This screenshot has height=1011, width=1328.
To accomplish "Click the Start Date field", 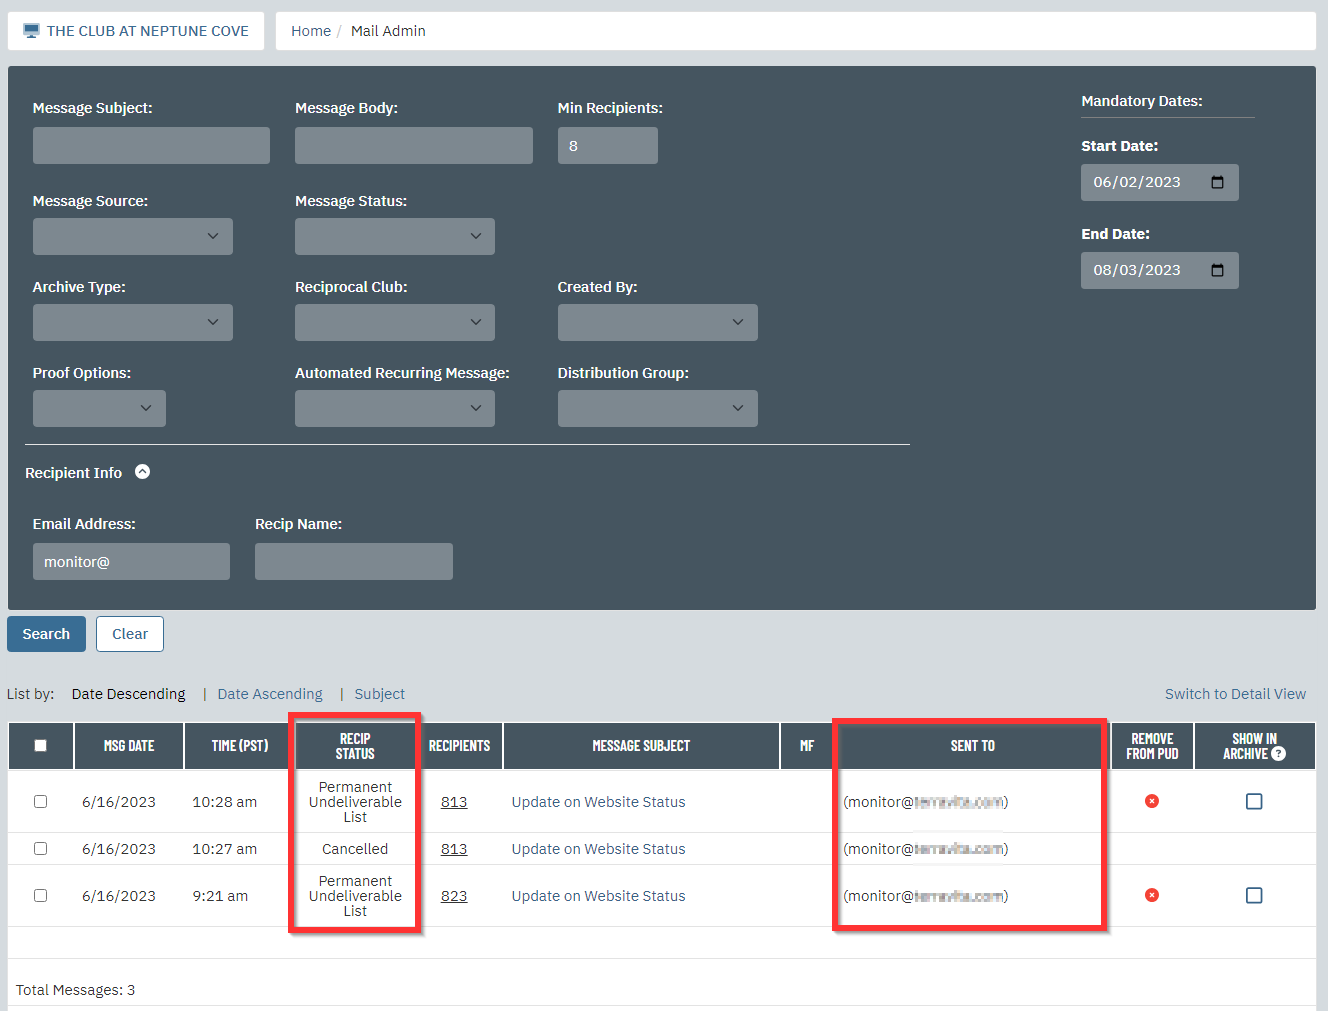I will 1160,182.
